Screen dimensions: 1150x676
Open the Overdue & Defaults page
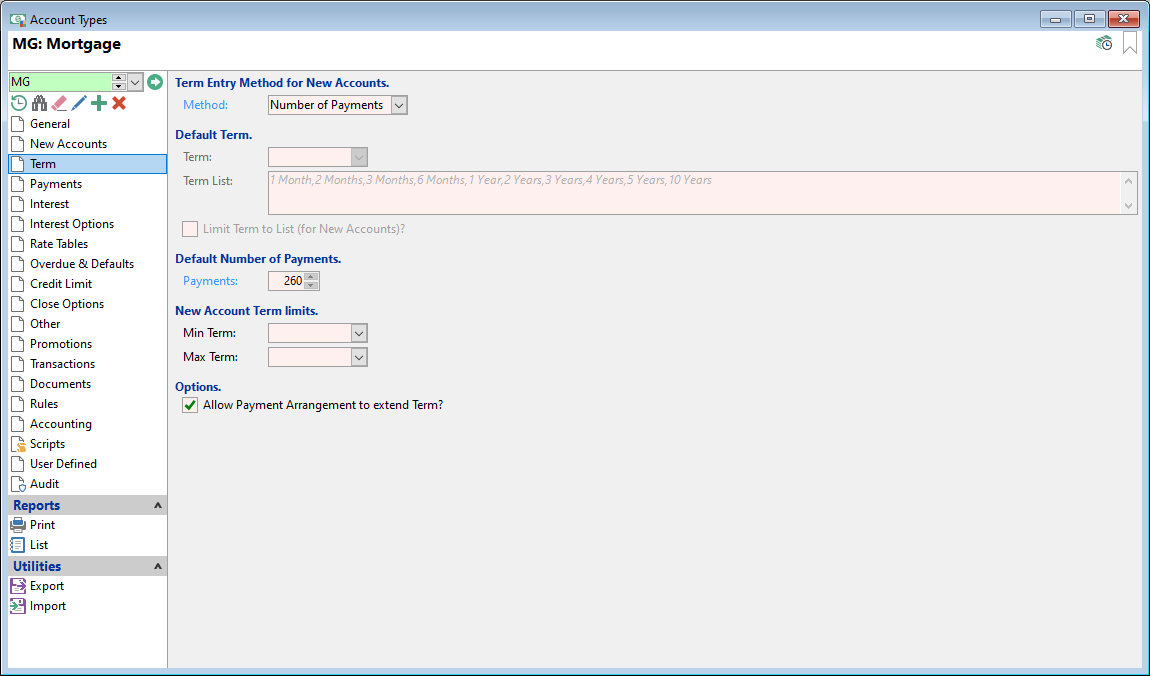[x=87, y=264]
